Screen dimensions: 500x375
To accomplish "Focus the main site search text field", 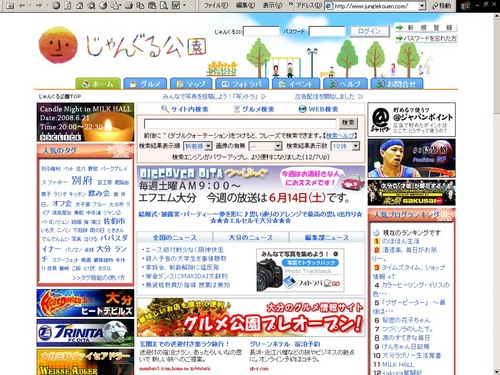I will [x=240, y=124].
